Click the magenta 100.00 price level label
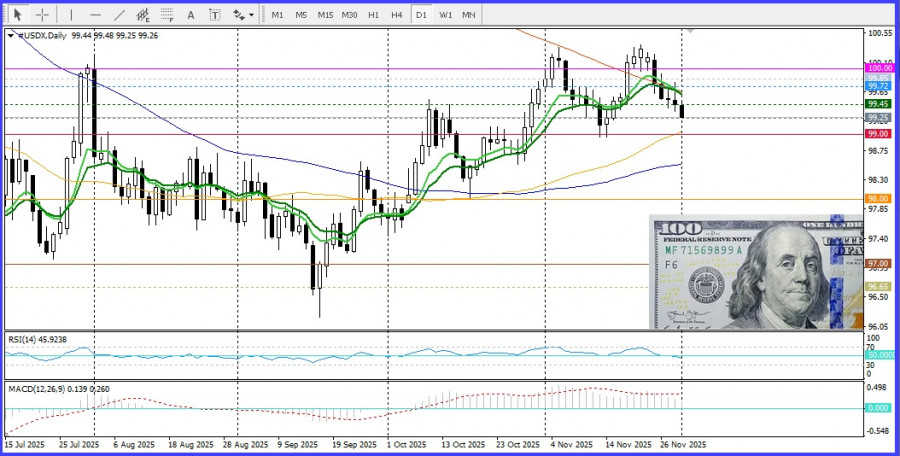This screenshot has width=900, height=456. click(878, 68)
